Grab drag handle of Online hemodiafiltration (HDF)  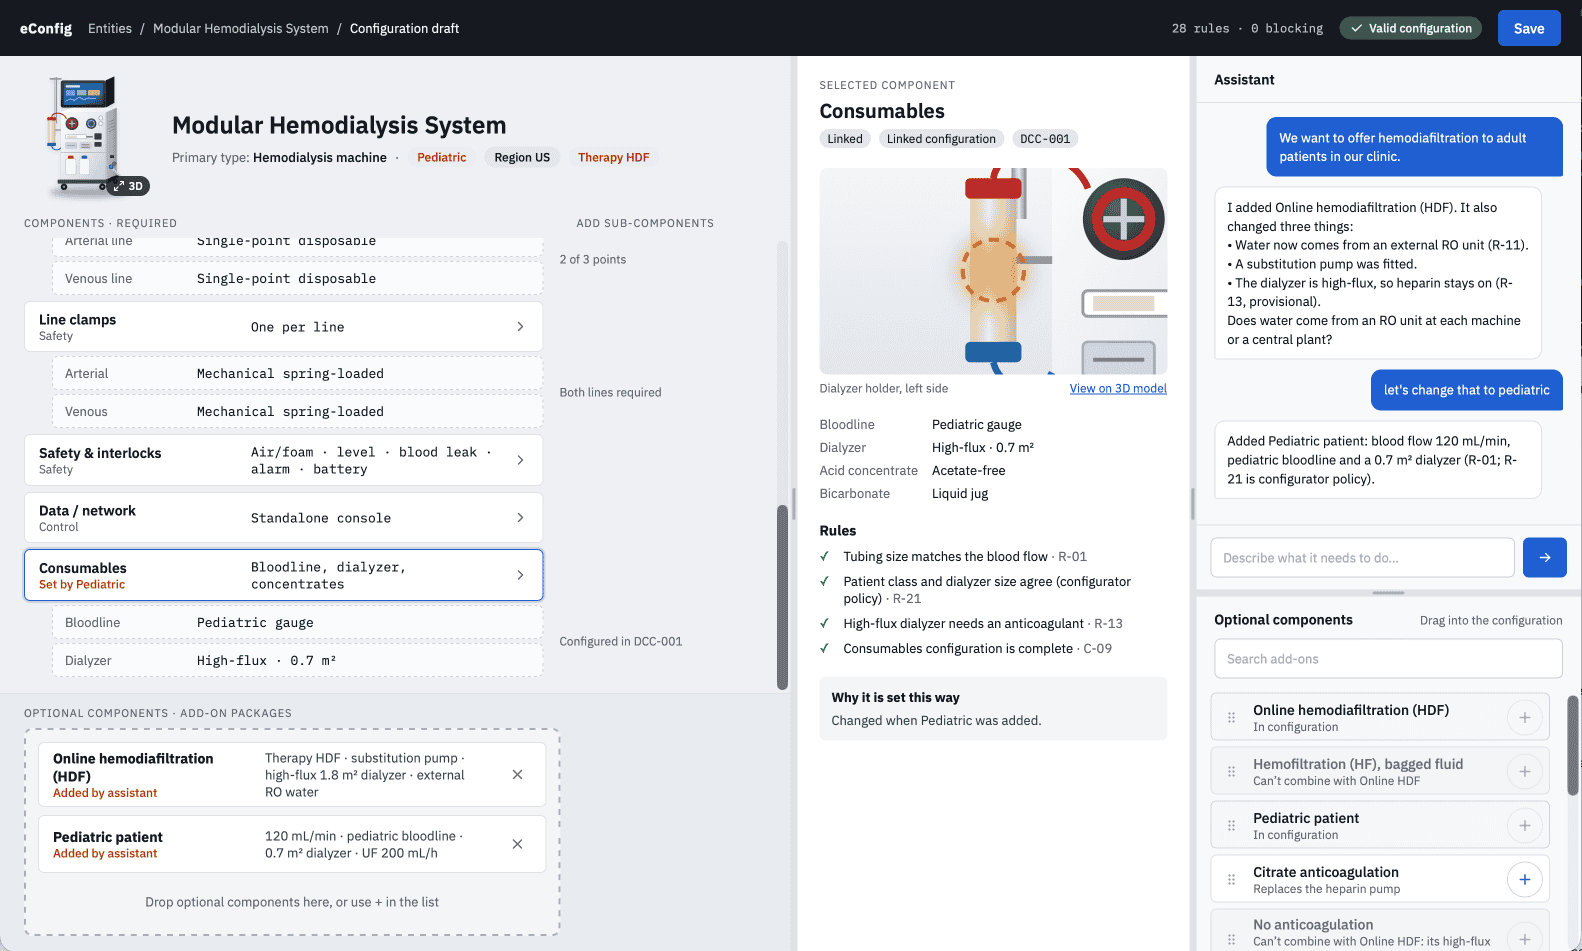(x=1231, y=717)
